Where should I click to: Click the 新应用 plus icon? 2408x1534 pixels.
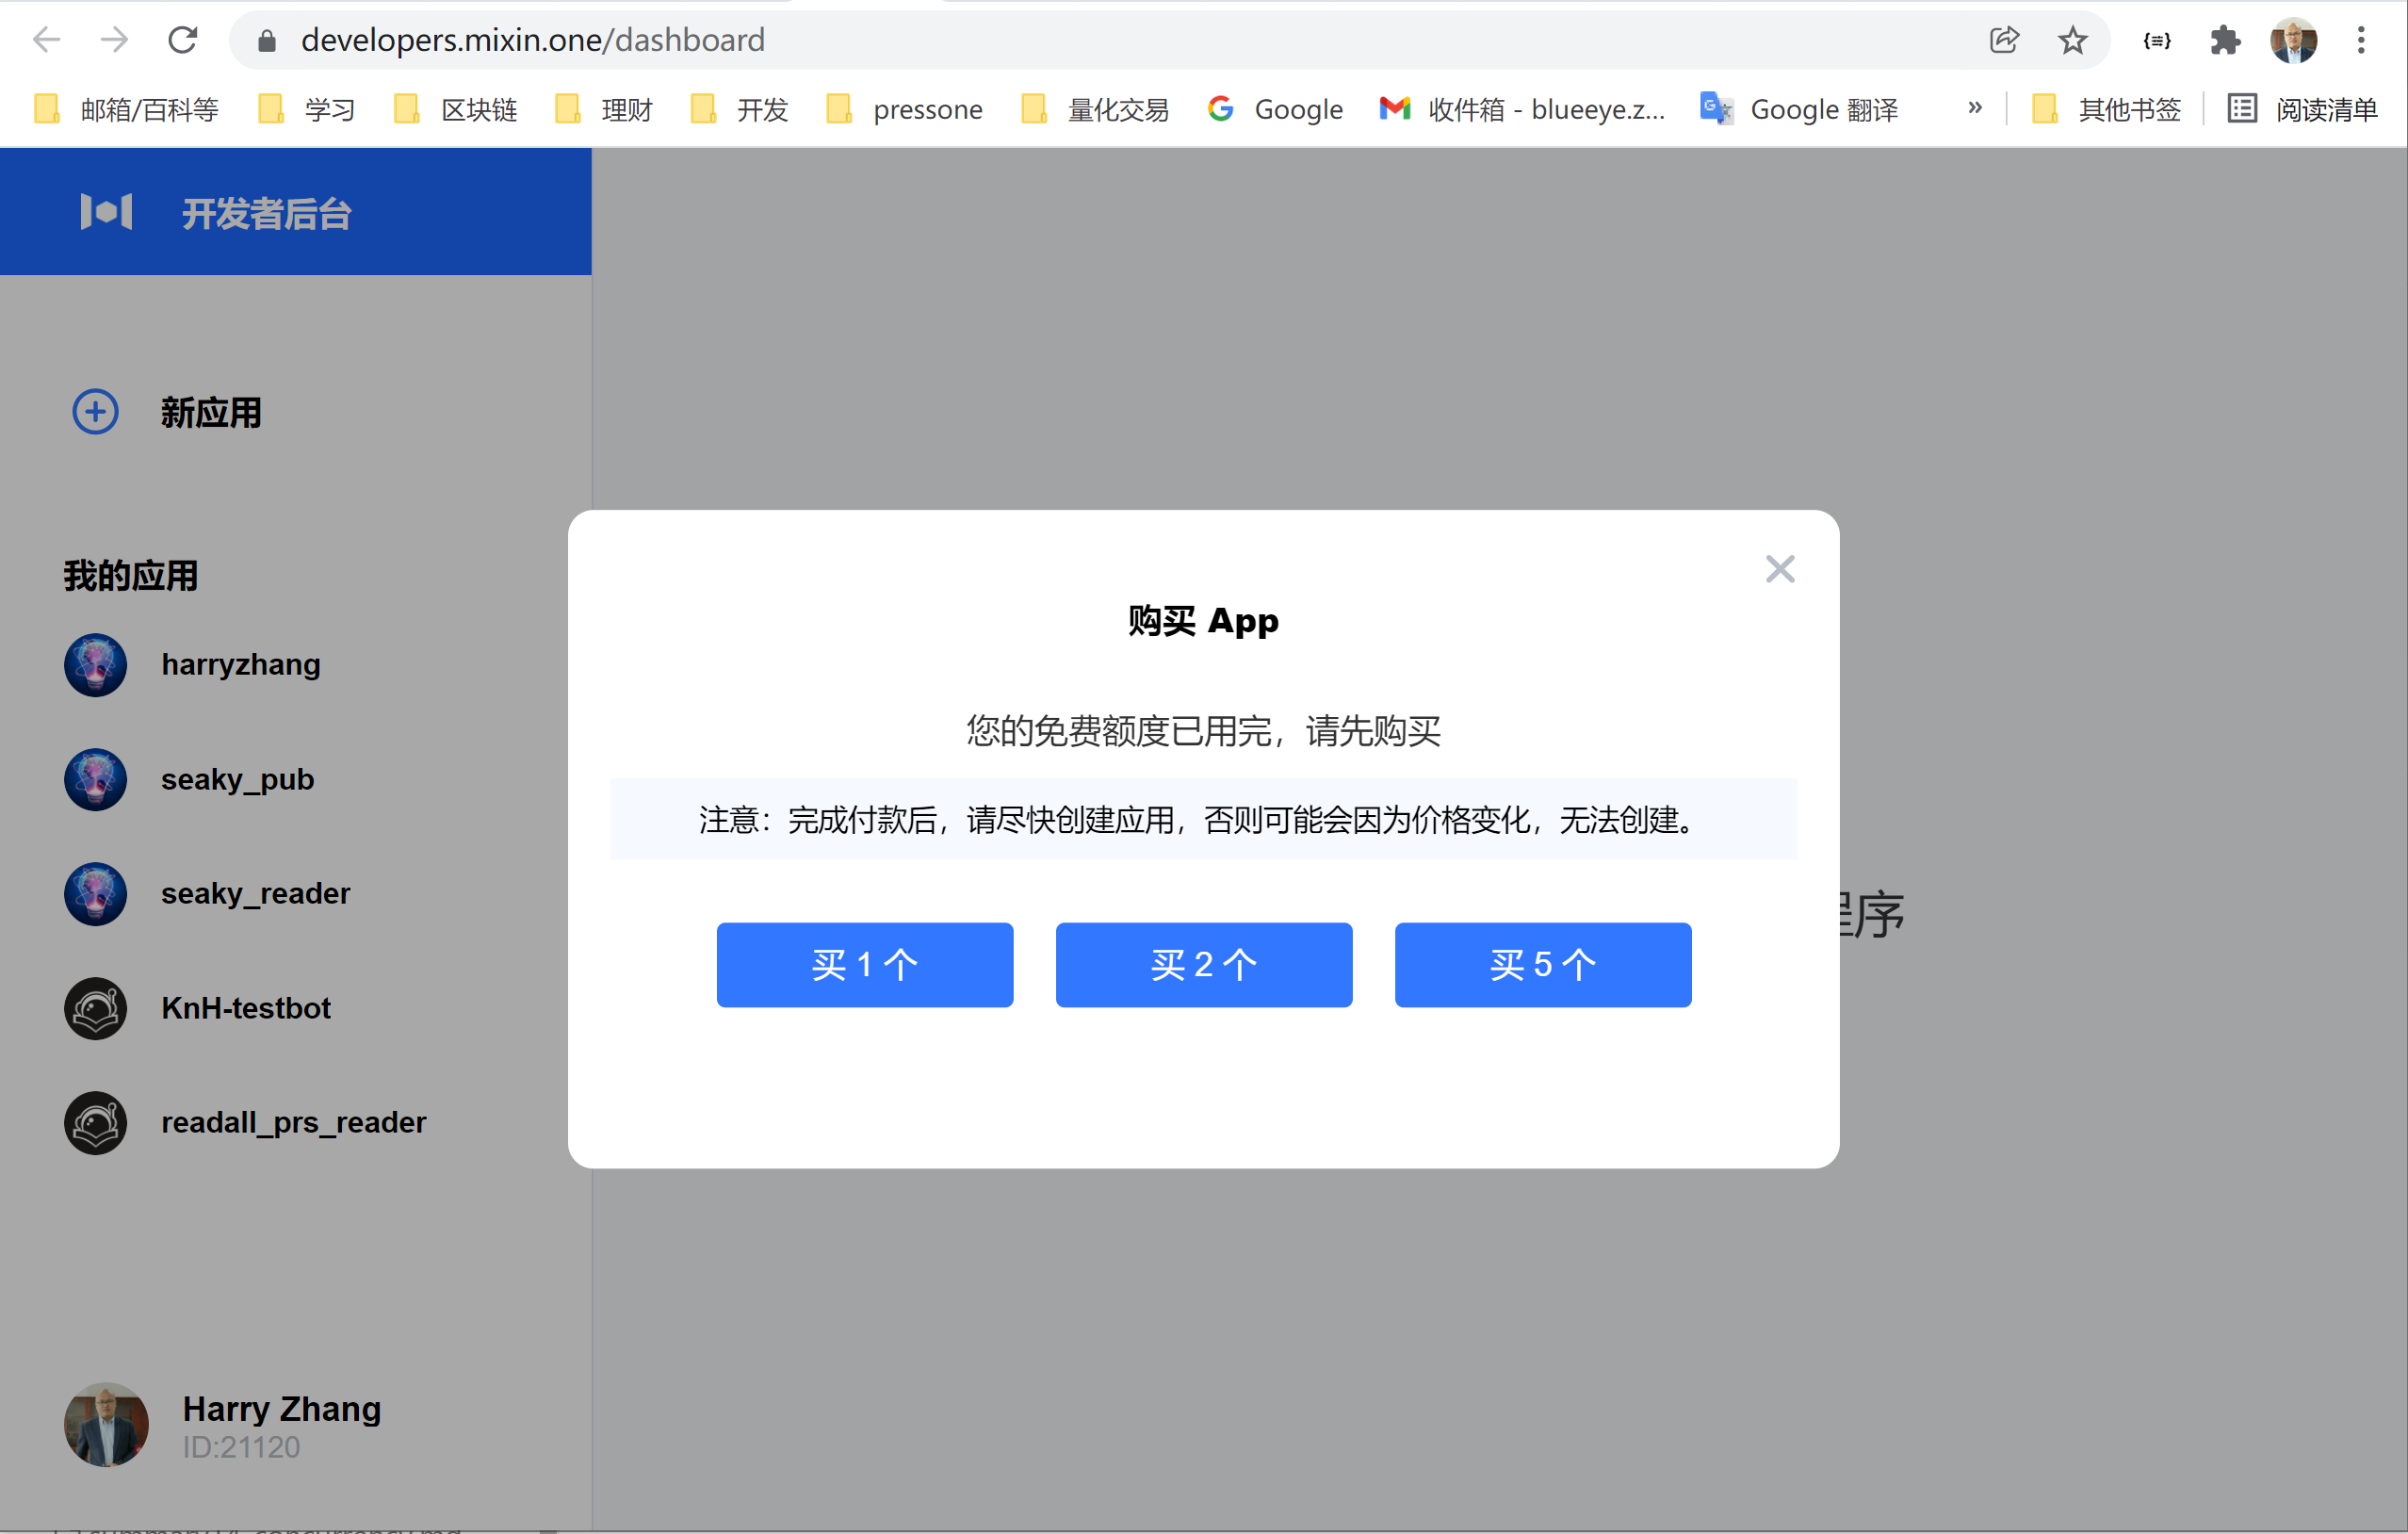[x=96, y=412]
